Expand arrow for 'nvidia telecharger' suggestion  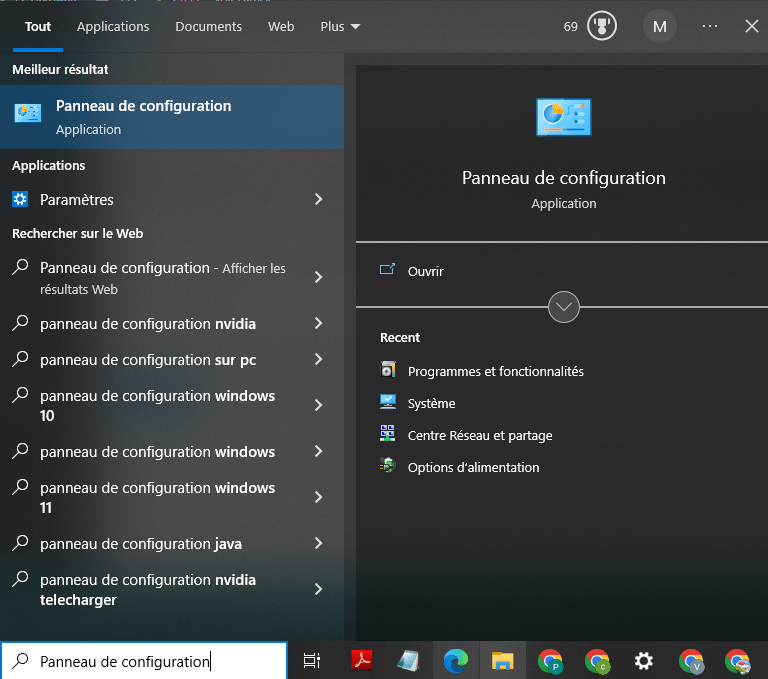(x=318, y=589)
